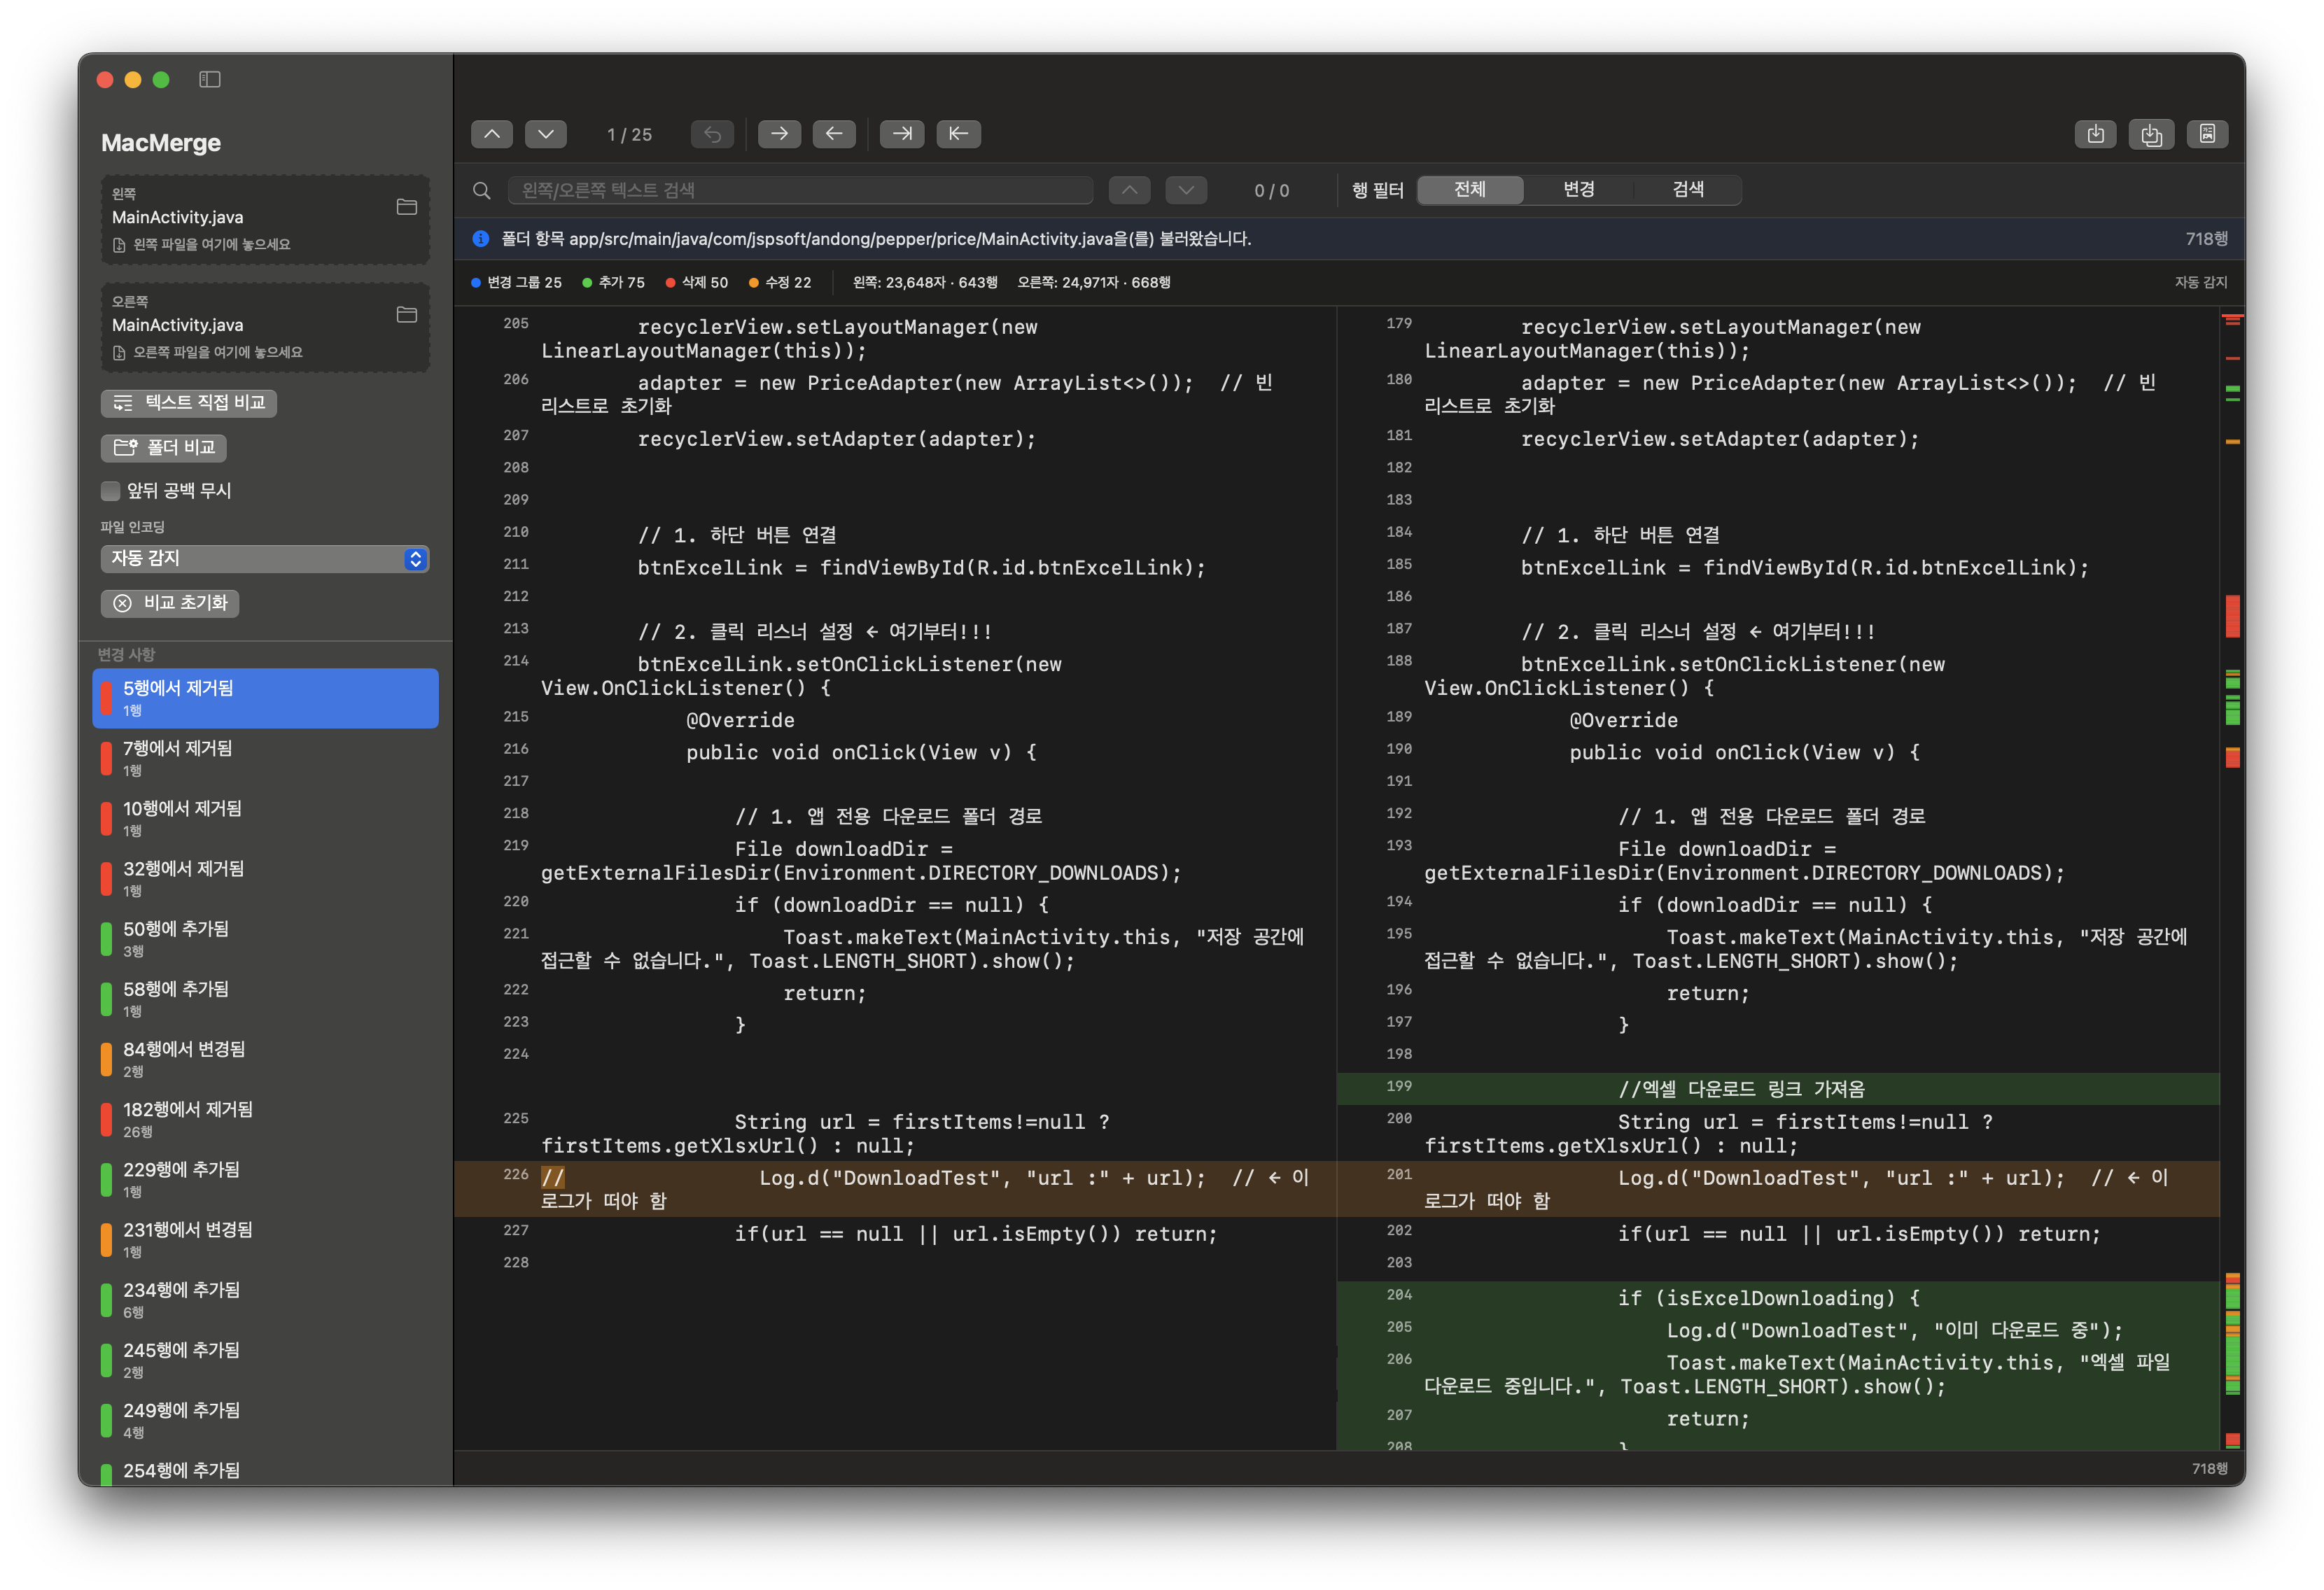This screenshot has width=2324, height=1590.
Task: Click the first save/export icon in toolbar
Action: pyautogui.click(x=2095, y=134)
